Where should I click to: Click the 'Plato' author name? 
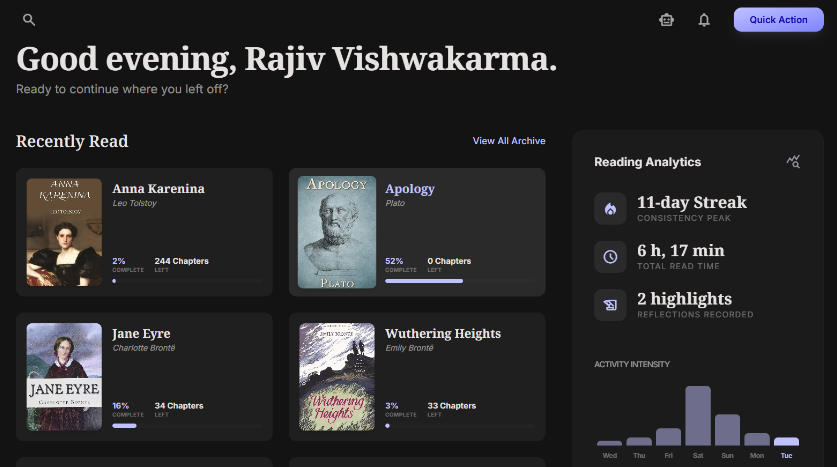tap(395, 203)
